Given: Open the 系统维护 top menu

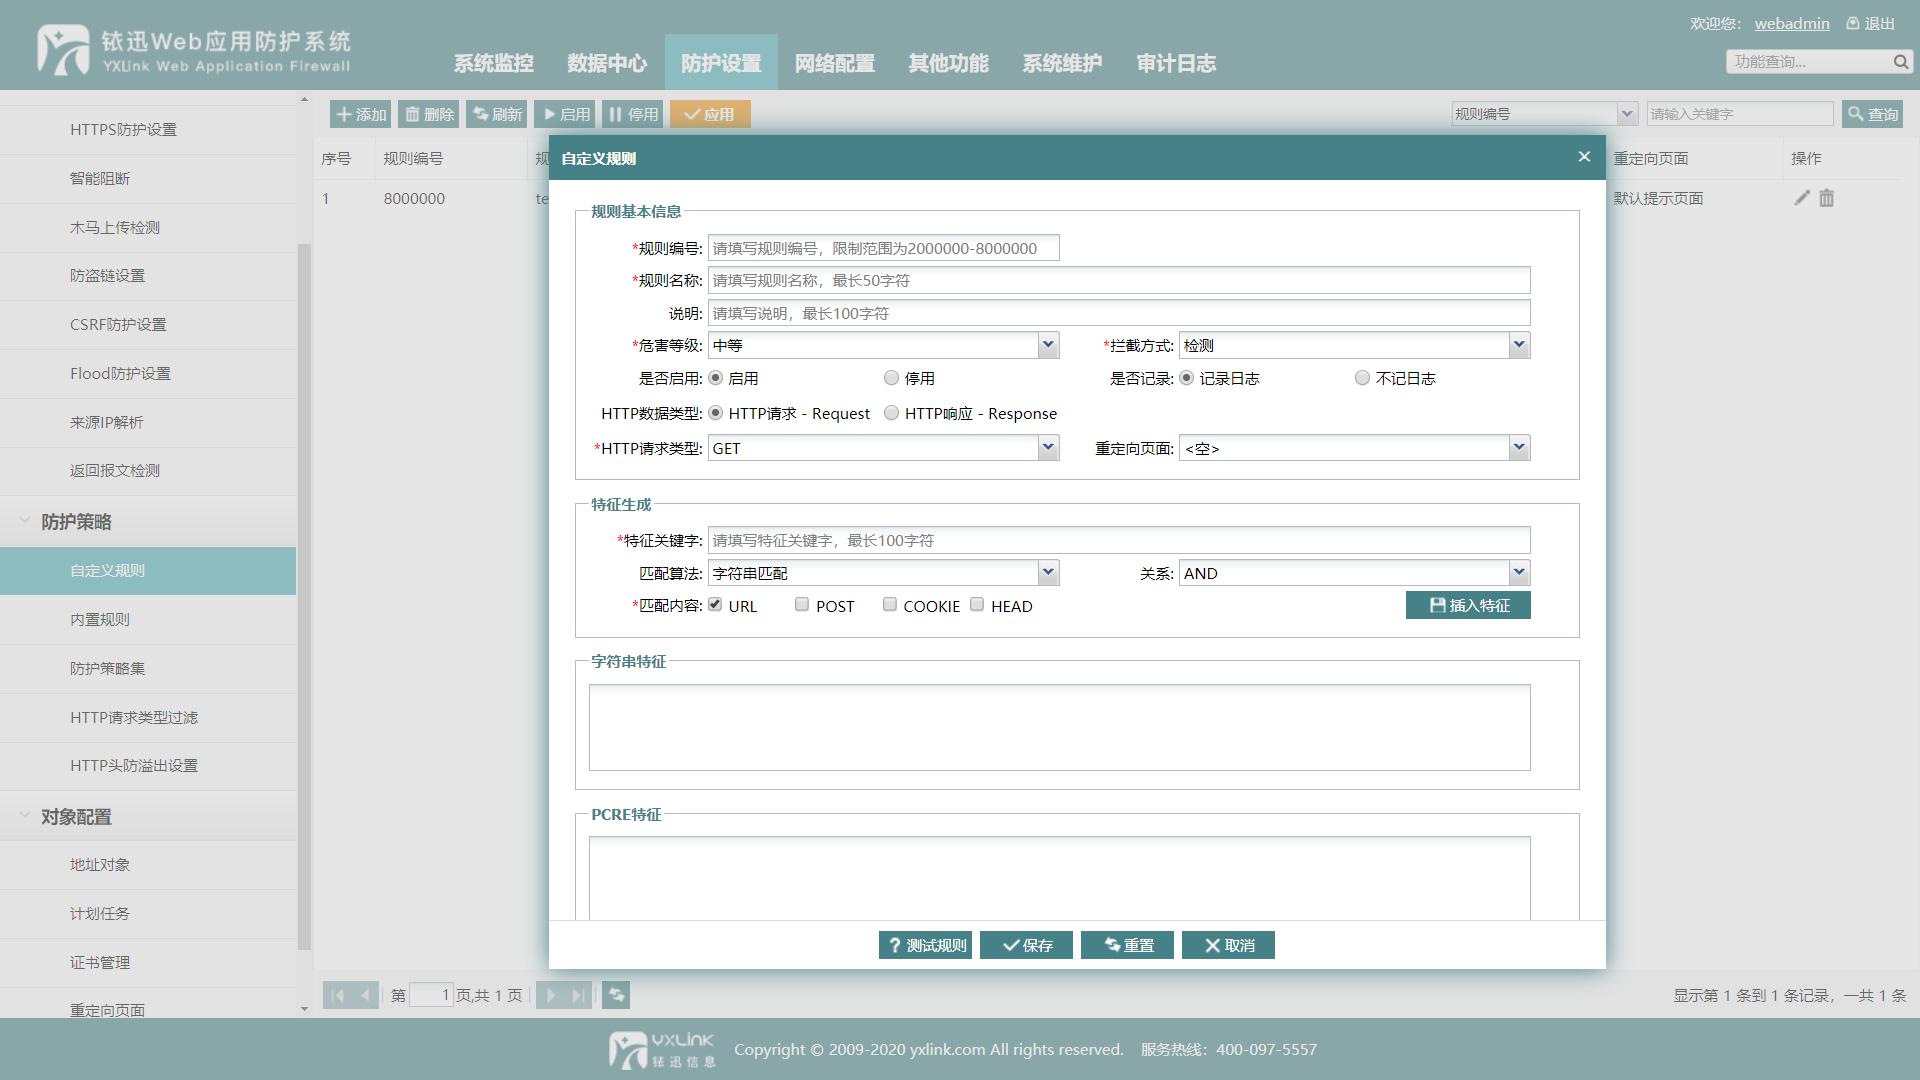Looking at the screenshot, I should [x=1062, y=63].
